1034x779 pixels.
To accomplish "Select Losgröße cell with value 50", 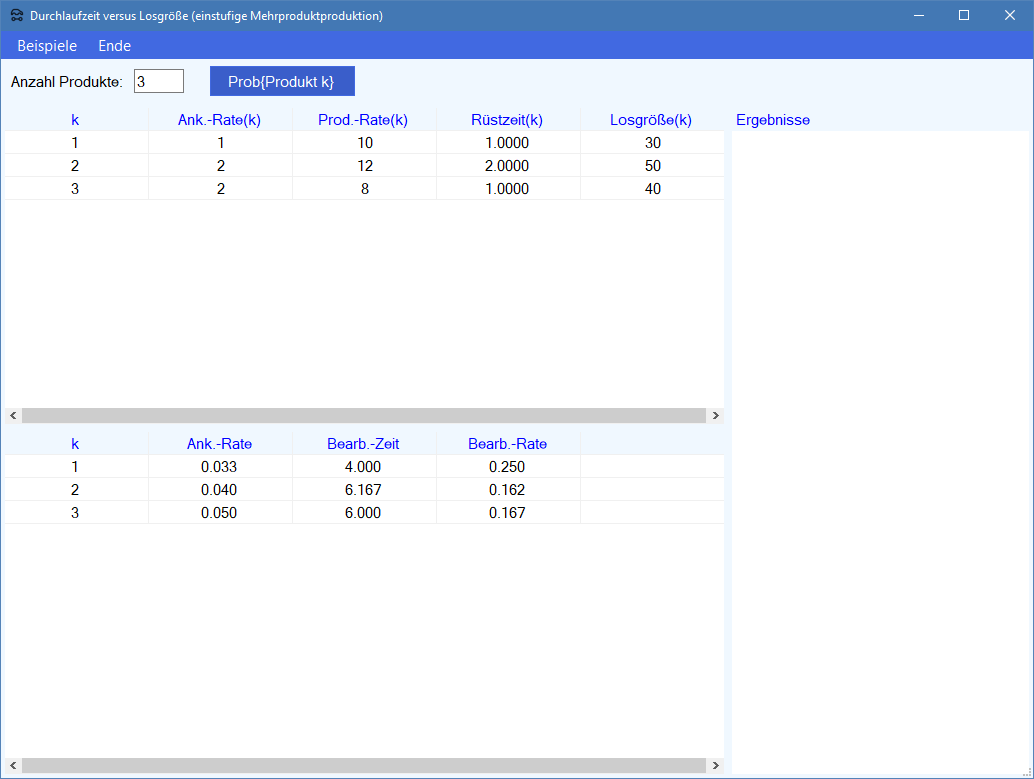I will (x=652, y=166).
